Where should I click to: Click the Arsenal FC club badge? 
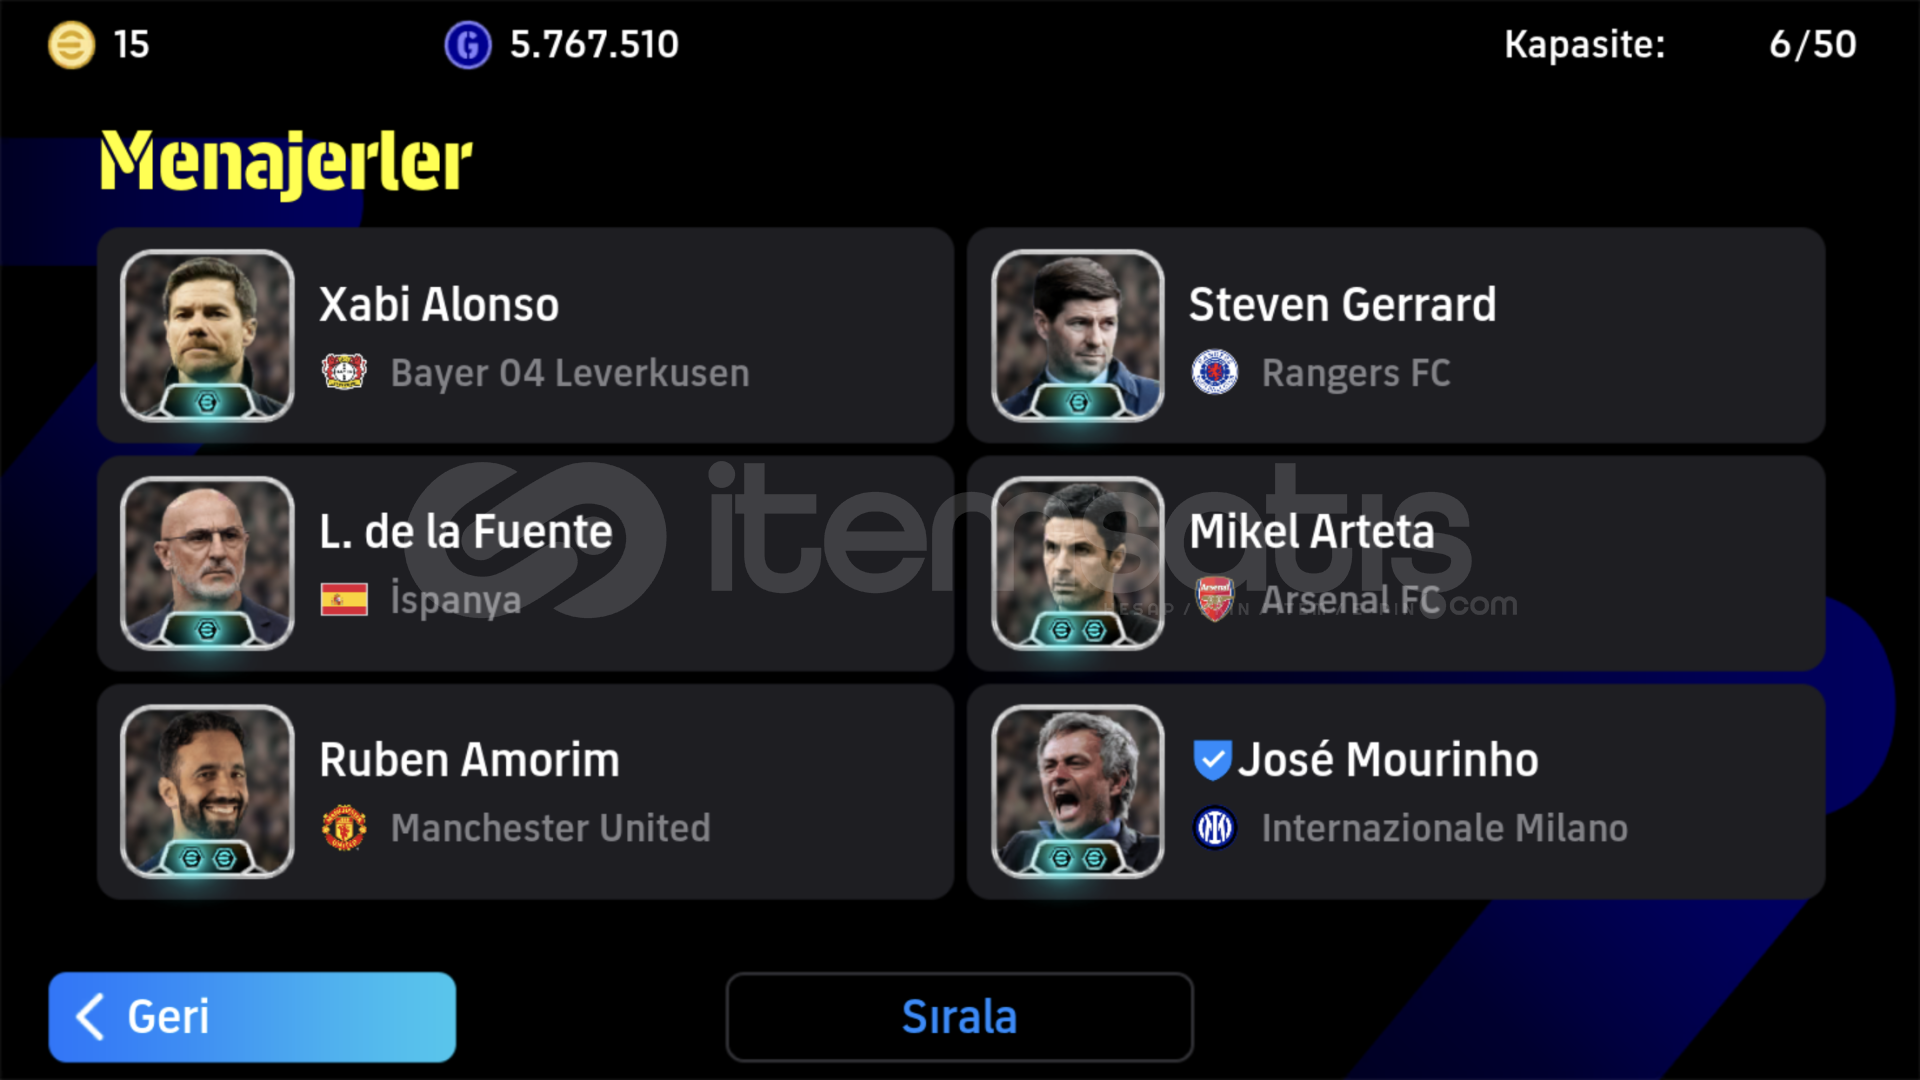coord(1215,599)
